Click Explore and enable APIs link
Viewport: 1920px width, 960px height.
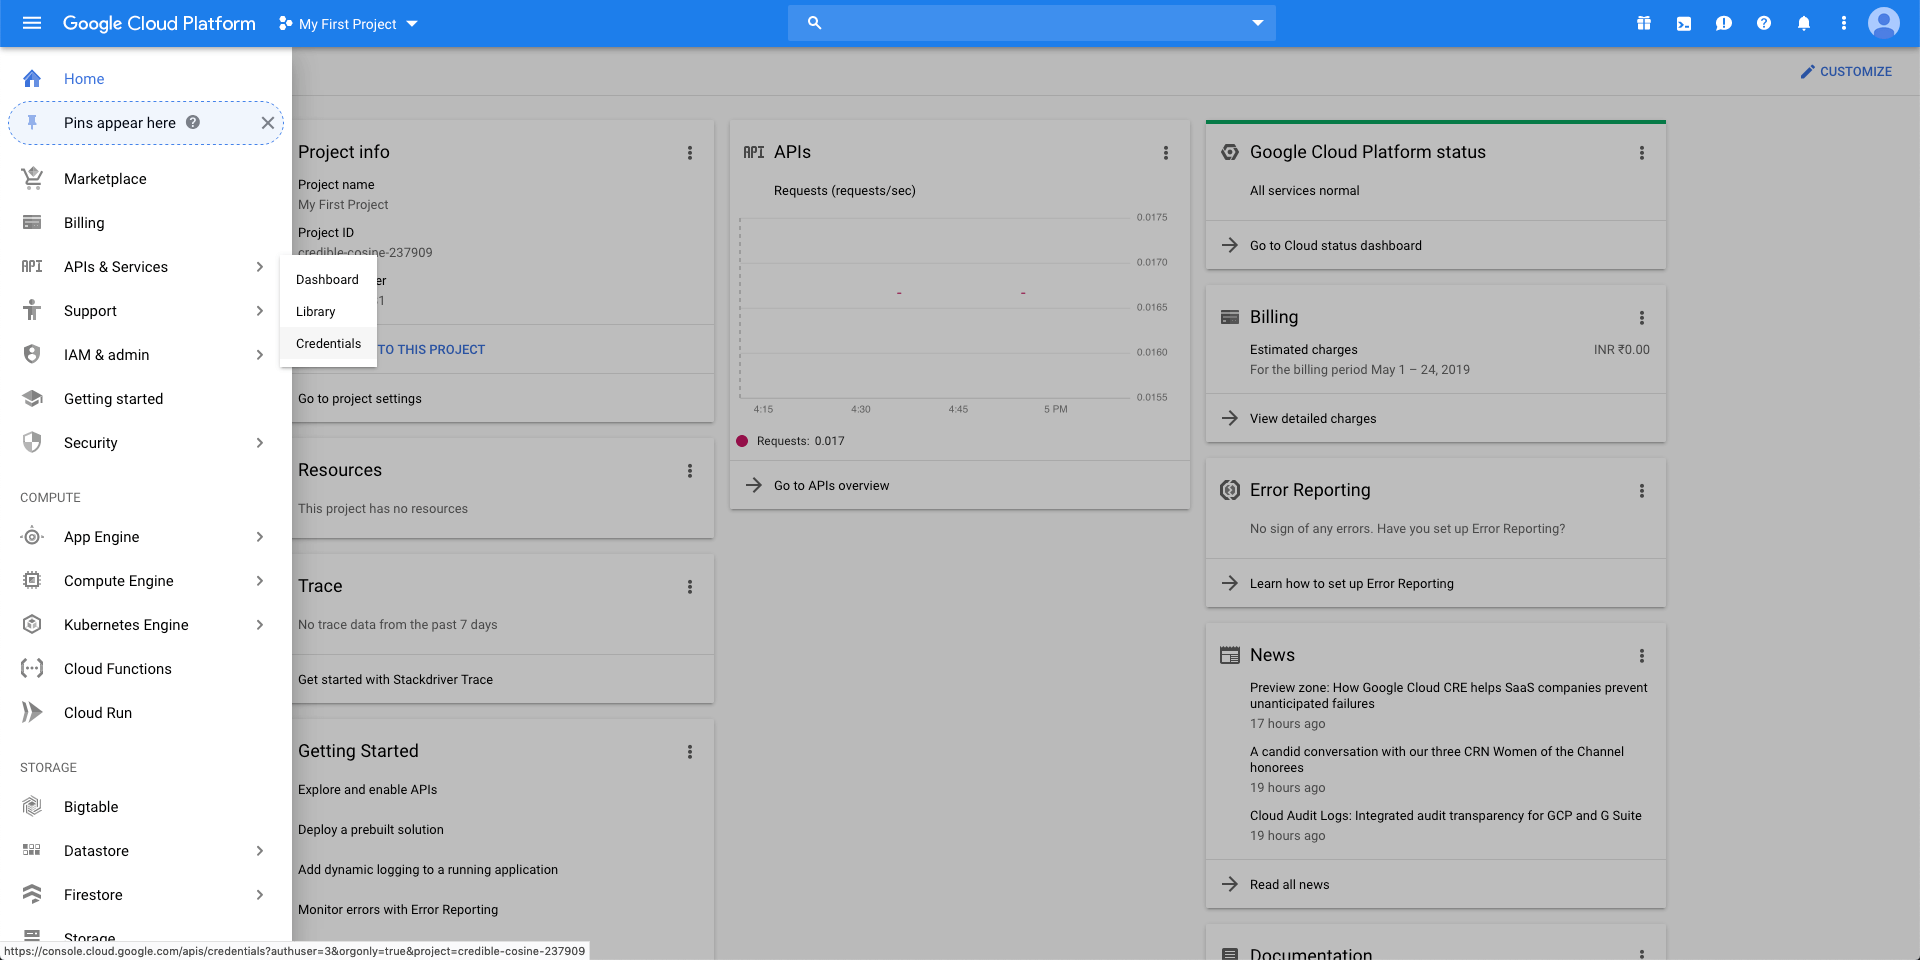click(368, 789)
